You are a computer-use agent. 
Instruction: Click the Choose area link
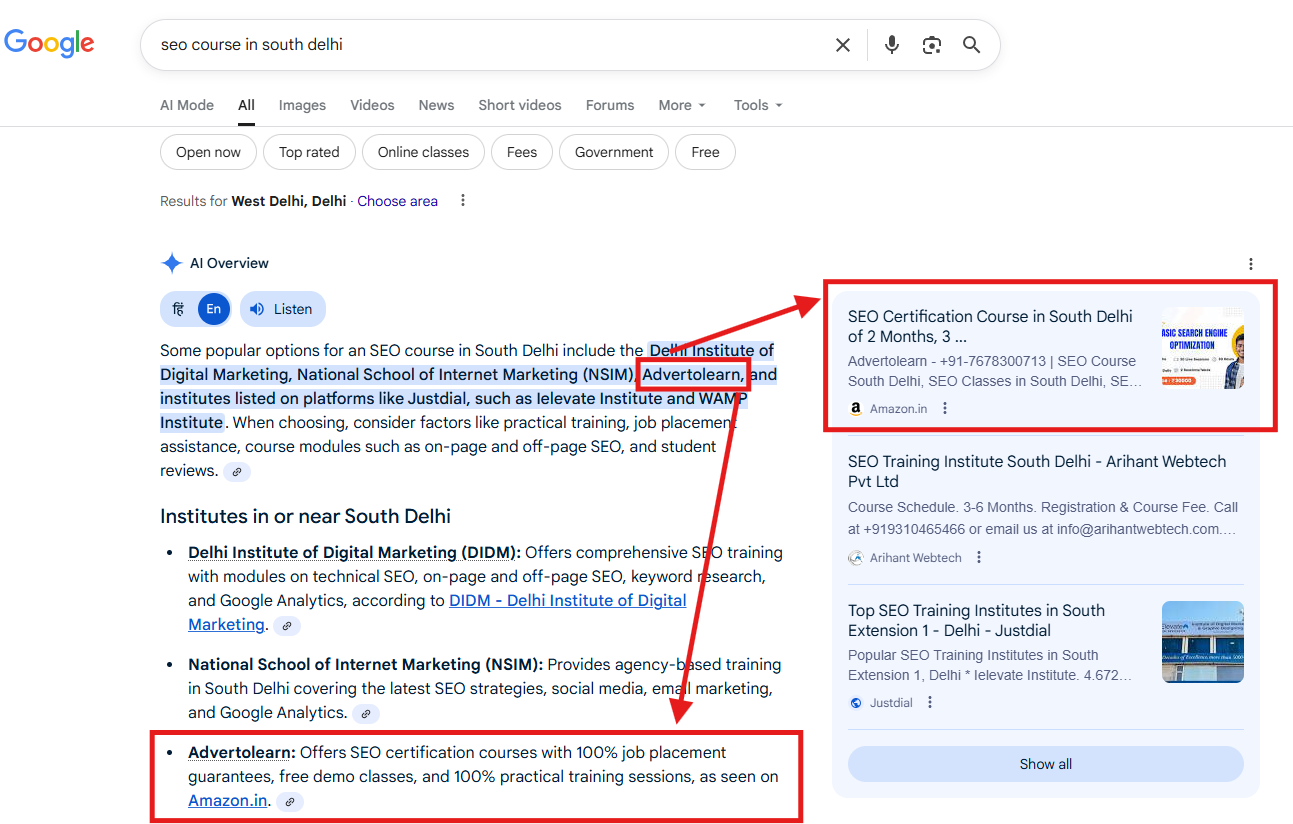click(x=397, y=201)
